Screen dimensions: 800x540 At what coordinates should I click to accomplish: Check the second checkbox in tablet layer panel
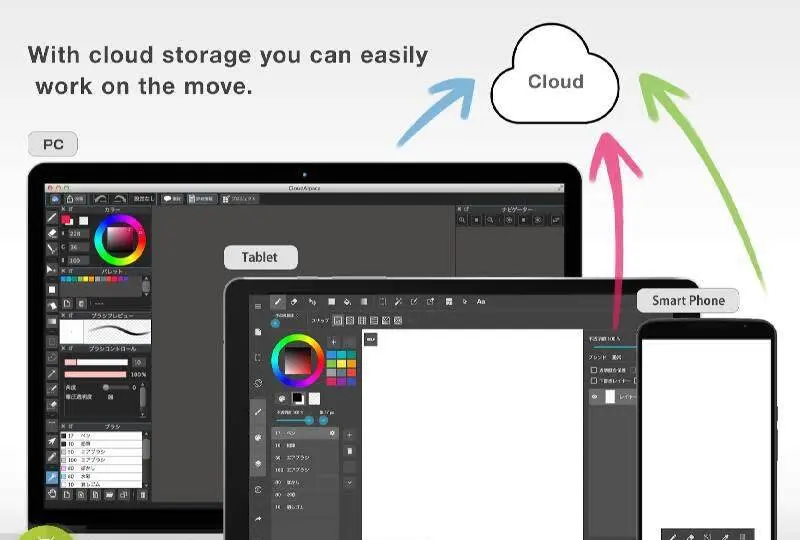[x=593, y=381]
